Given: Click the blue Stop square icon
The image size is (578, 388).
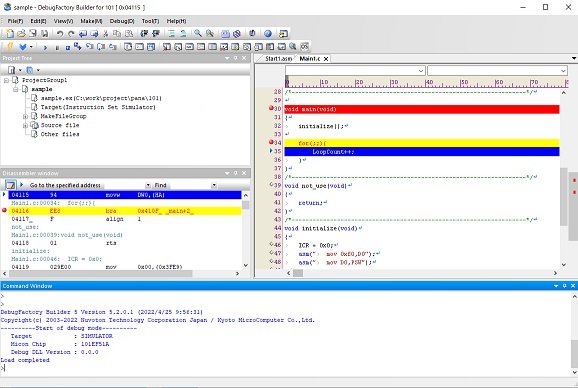Looking at the screenshot, I should (x=68, y=47).
